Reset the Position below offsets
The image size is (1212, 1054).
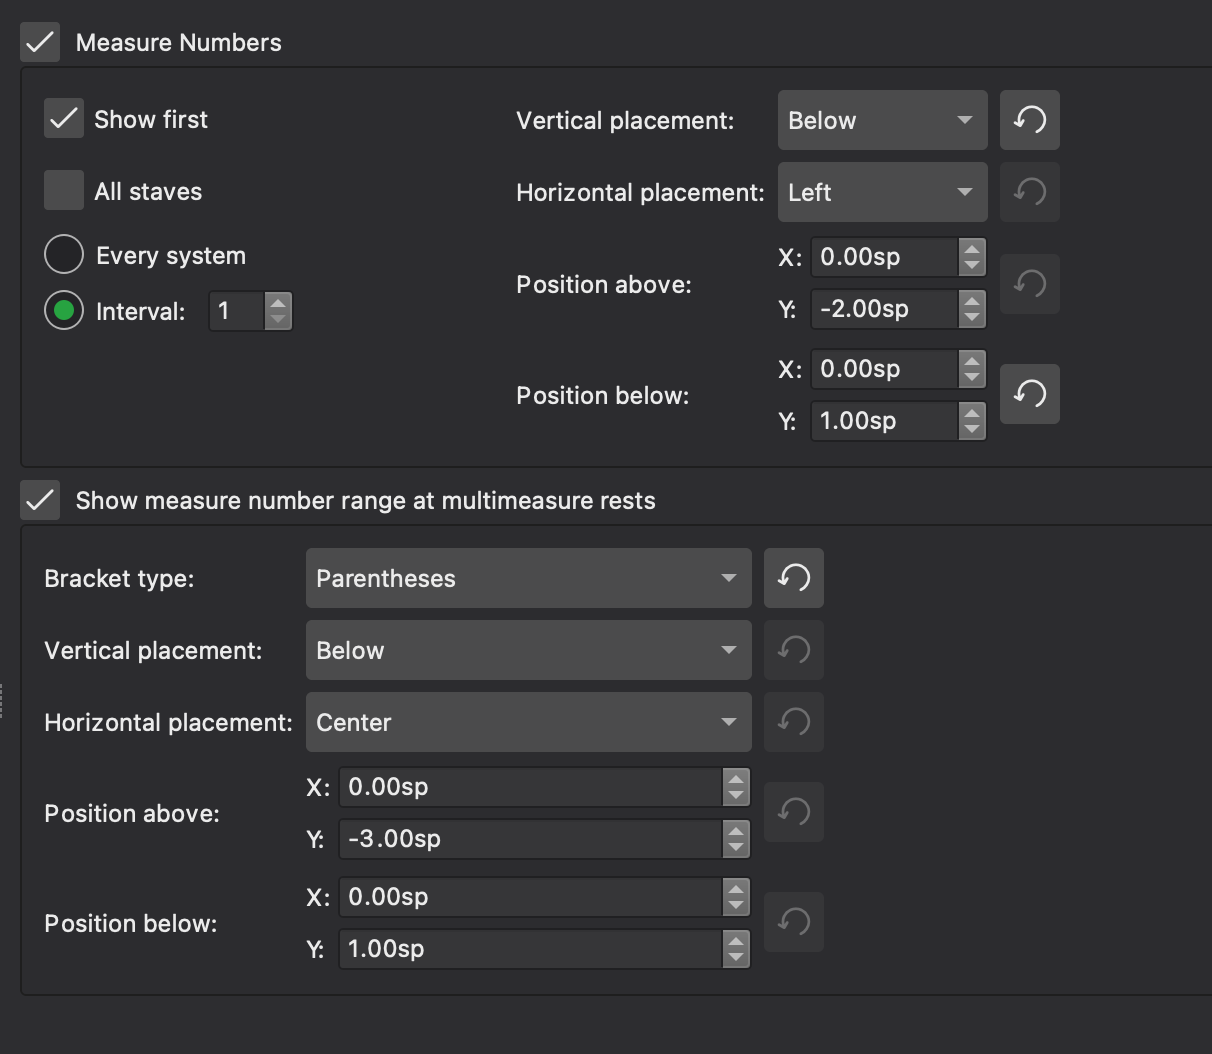pos(1030,394)
